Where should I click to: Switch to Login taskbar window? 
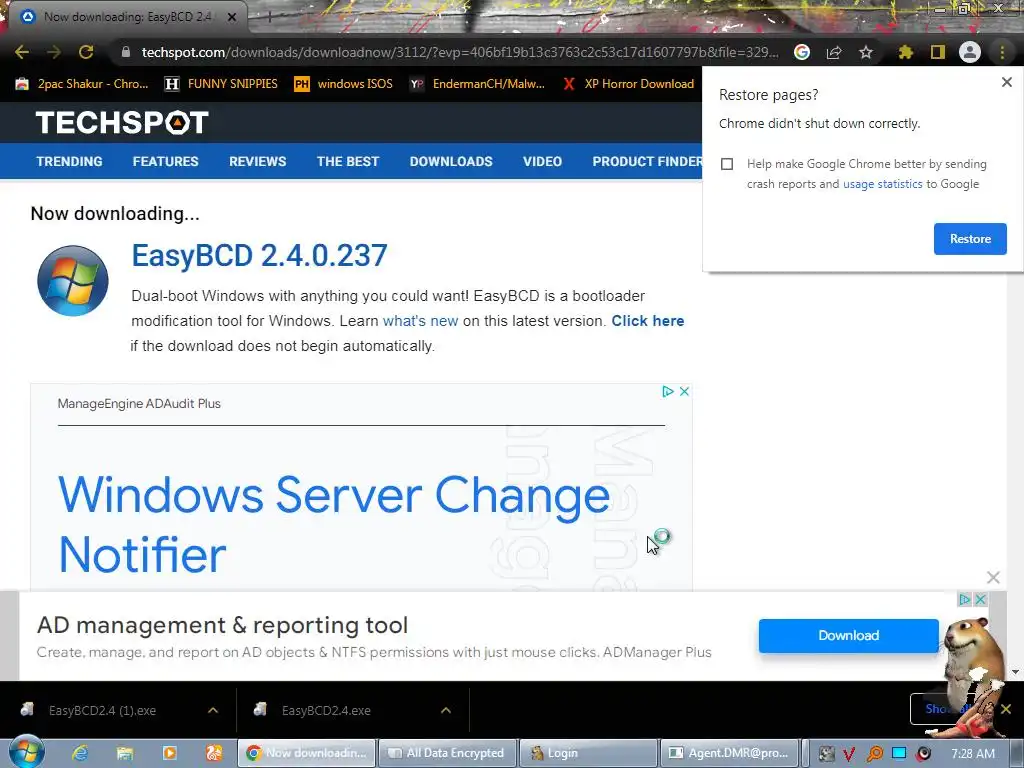pos(588,753)
